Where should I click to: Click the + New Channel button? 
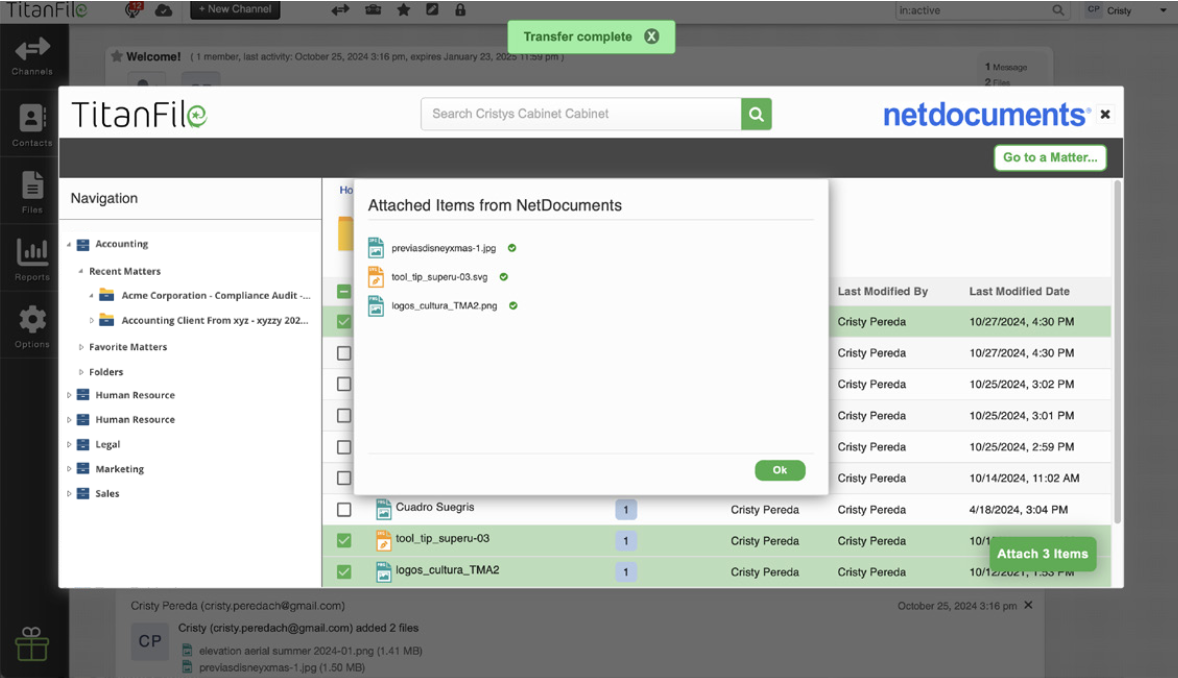coord(235,10)
